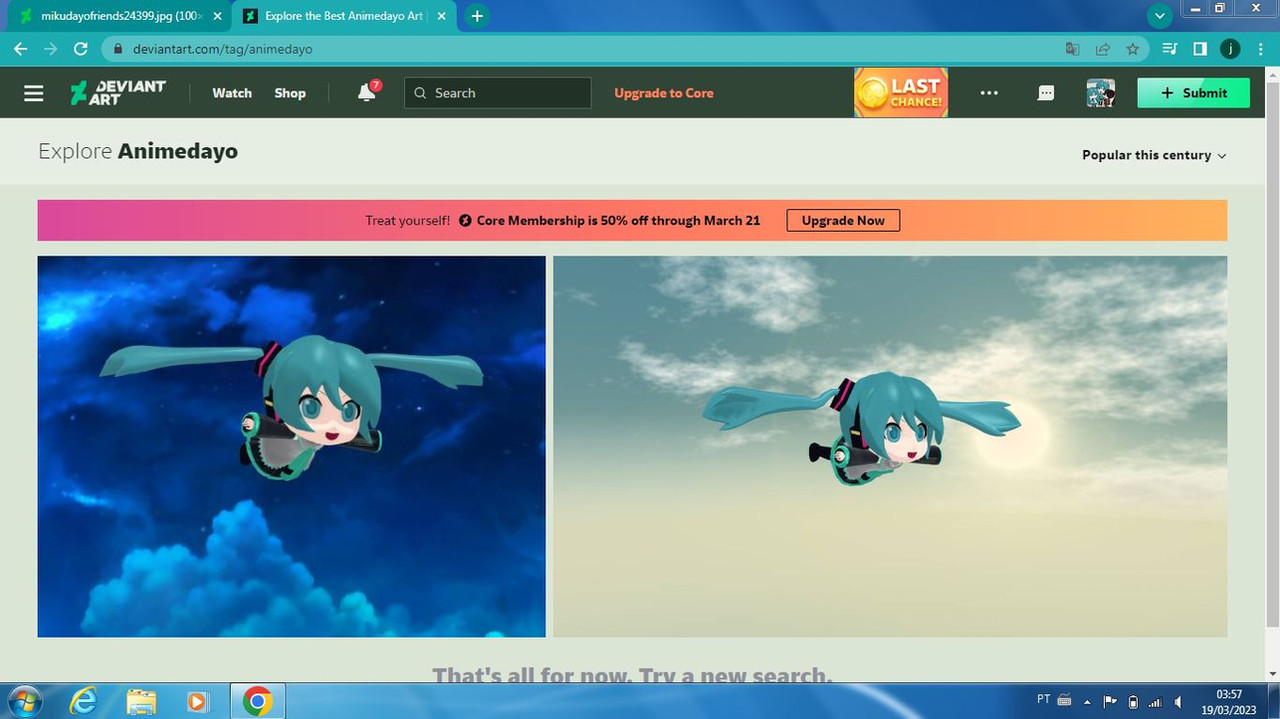1280x719 pixels.
Task: Open the three-dot more options in DeviantArt header
Action: point(989,93)
